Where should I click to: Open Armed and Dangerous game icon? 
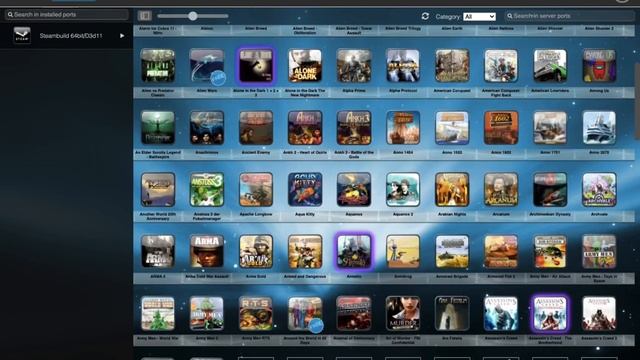tap(305, 251)
